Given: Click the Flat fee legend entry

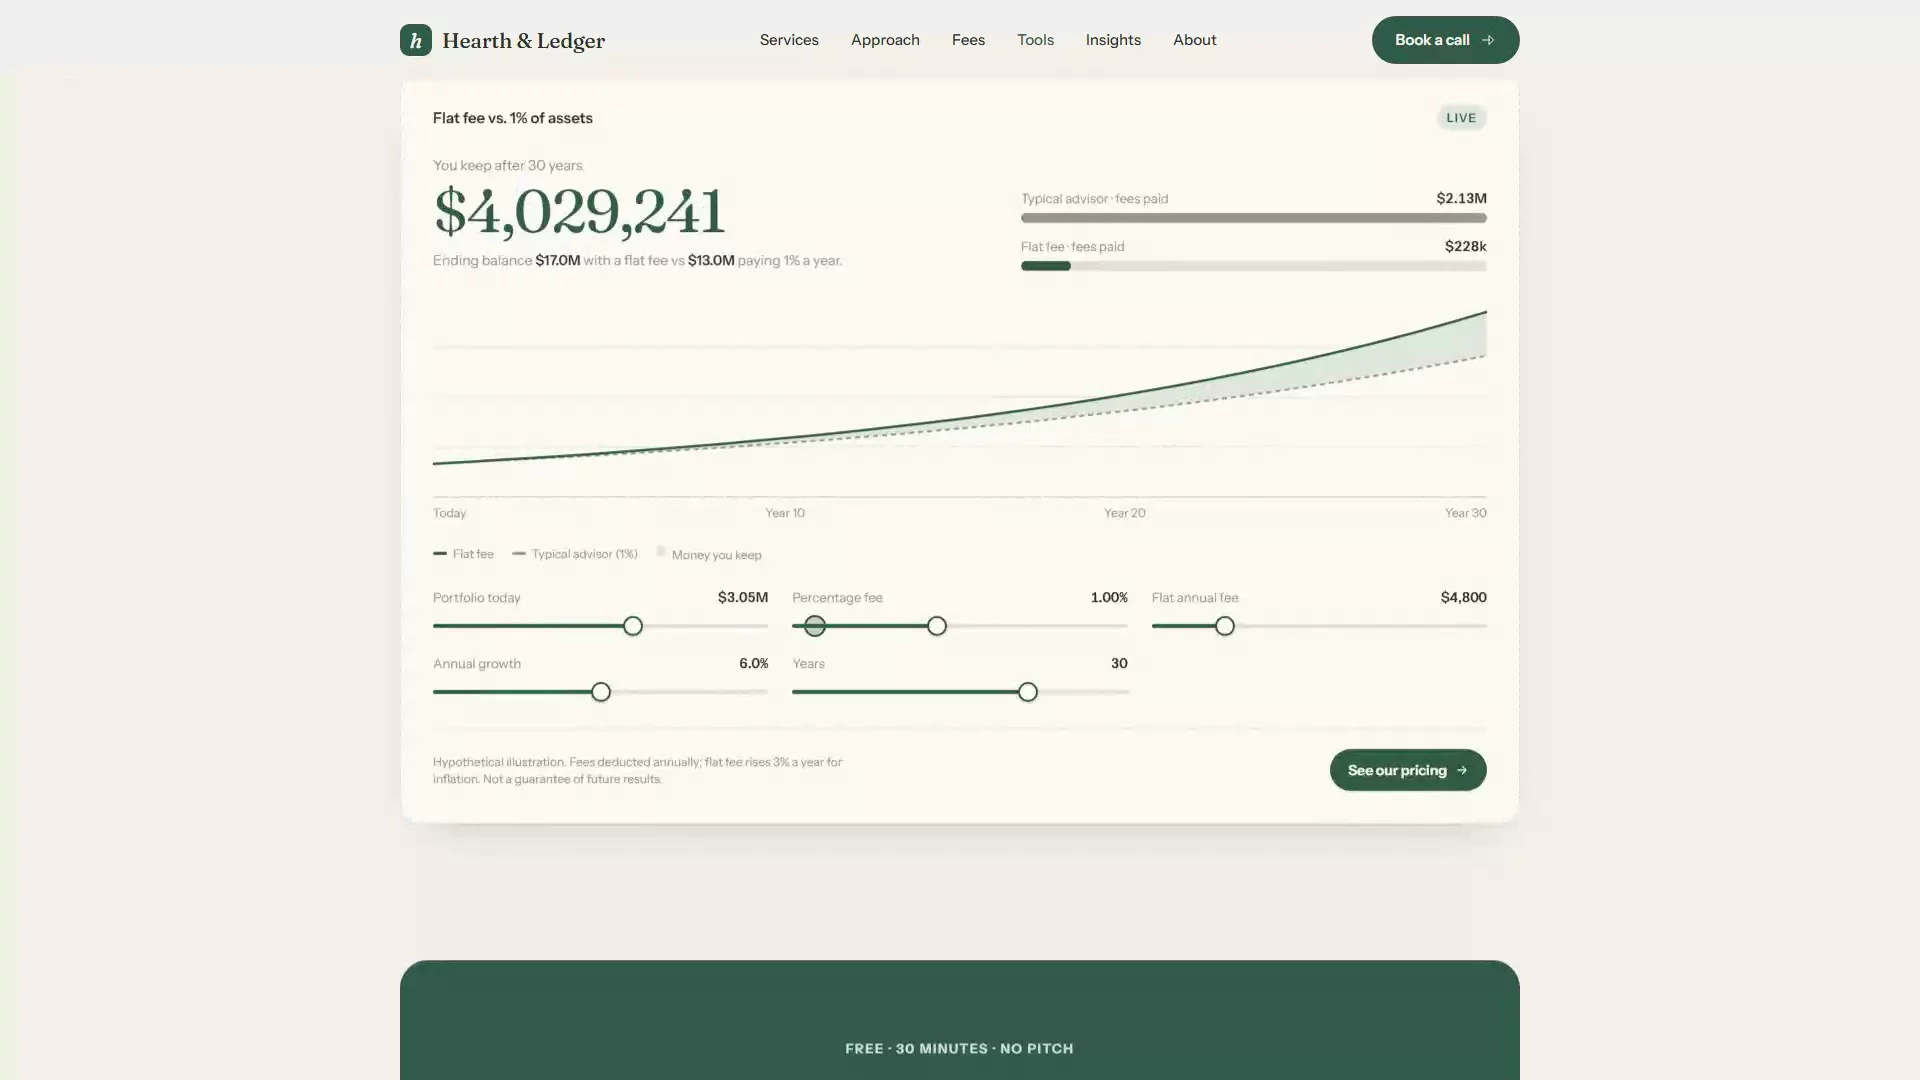Looking at the screenshot, I should coord(463,554).
